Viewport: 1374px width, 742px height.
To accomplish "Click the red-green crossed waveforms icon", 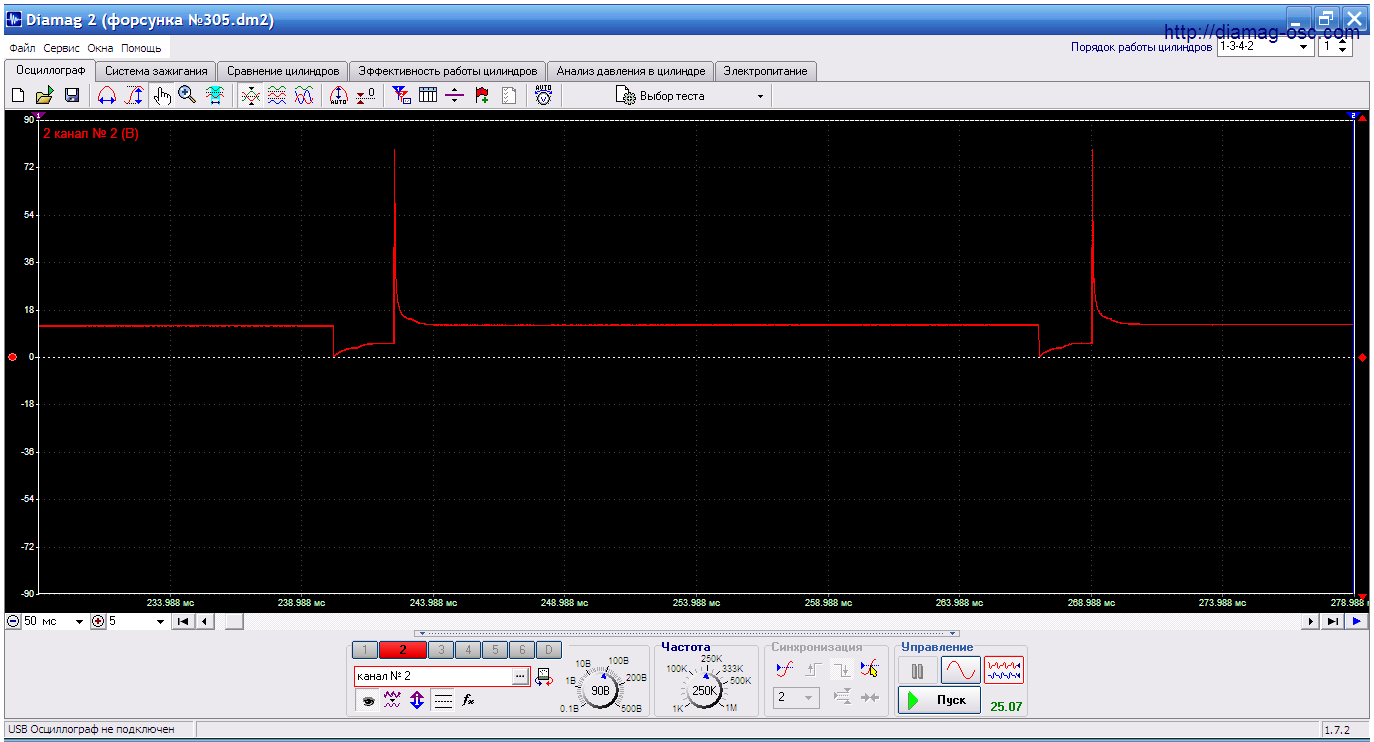I will pyautogui.click(x=250, y=95).
